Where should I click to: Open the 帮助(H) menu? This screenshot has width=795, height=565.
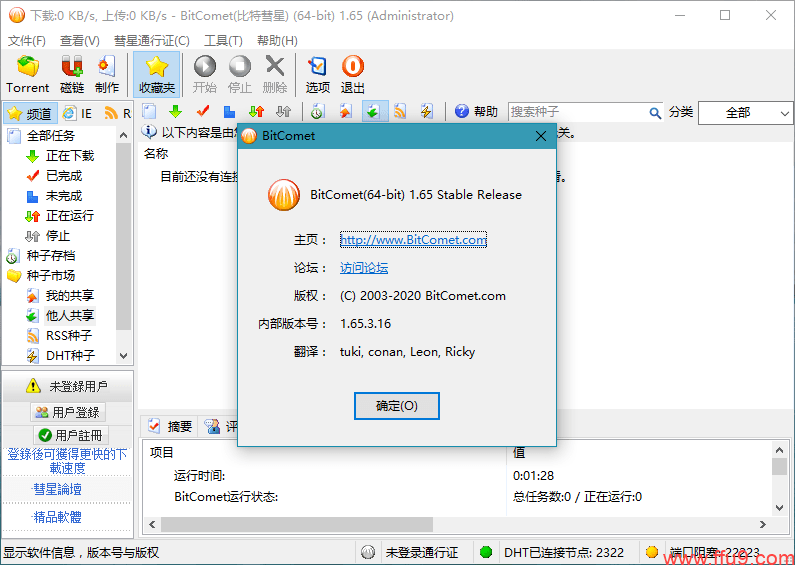[x=277, y=41]
